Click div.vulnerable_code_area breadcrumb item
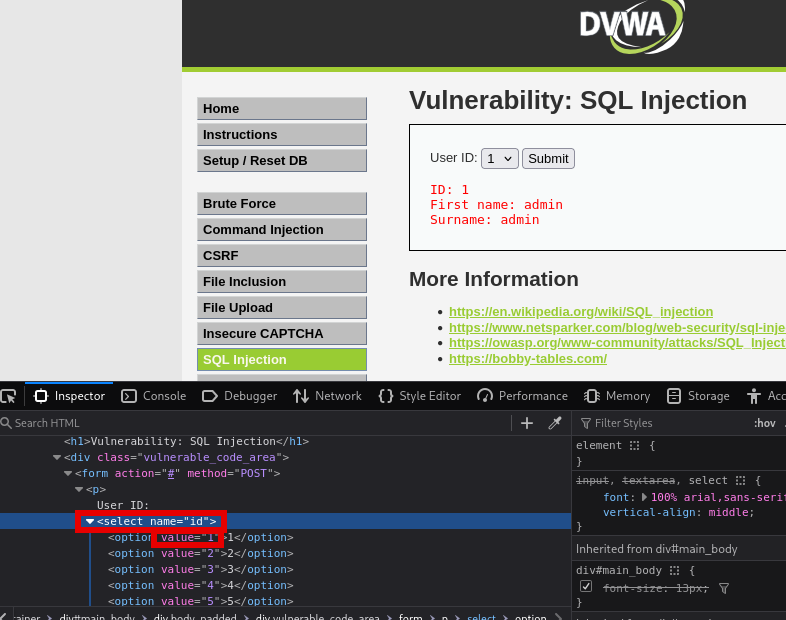Viewport: 786px width, 620px height. coord(317,616)
